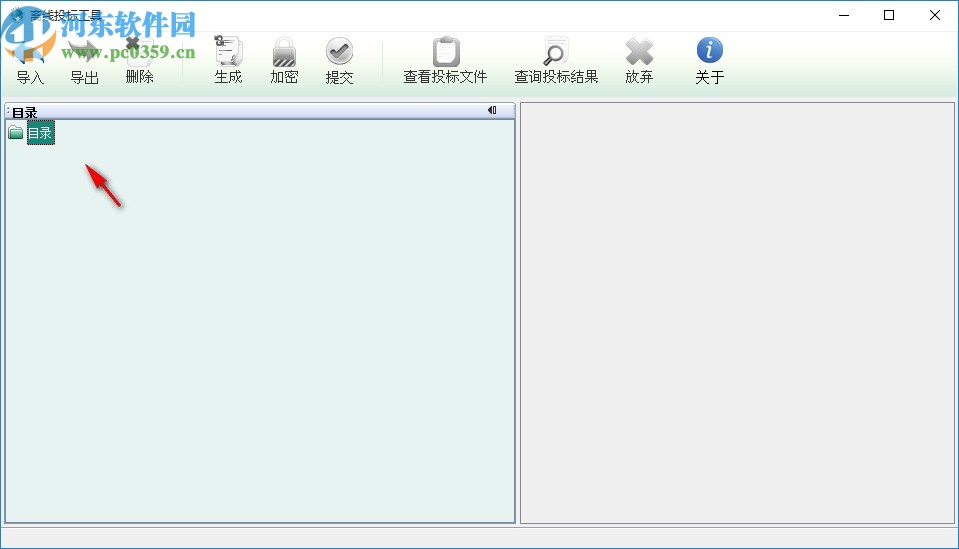
Task: Click the 加密 padlock encrypt icon
Action: 284,52
